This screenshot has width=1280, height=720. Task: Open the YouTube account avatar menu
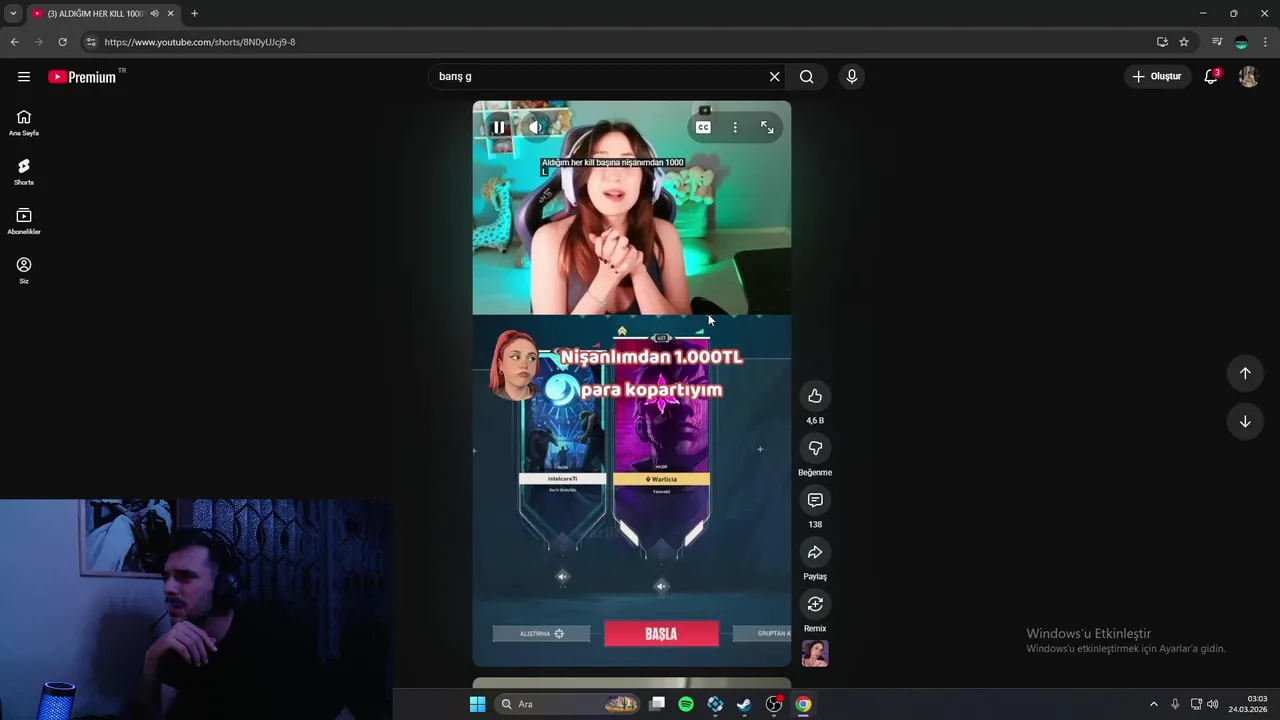point(1248,77)
